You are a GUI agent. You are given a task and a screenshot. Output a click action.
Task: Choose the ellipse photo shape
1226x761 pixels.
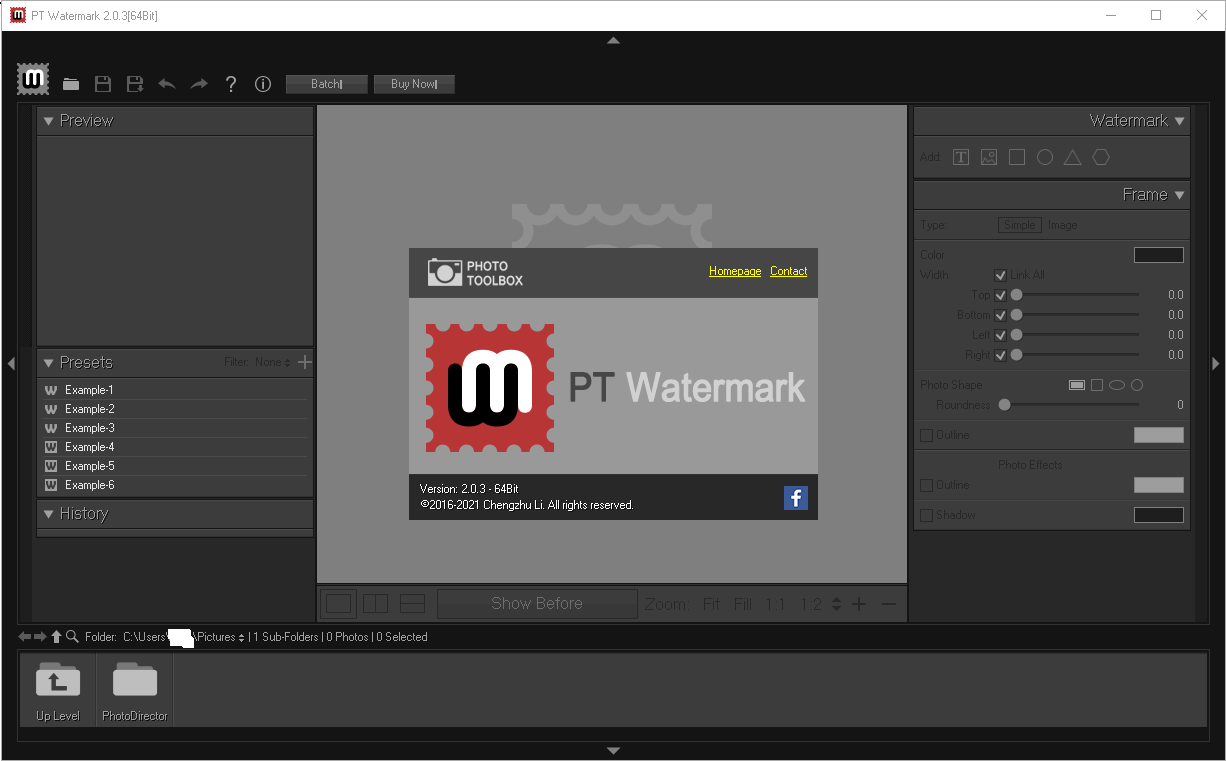click(1117, 385)
